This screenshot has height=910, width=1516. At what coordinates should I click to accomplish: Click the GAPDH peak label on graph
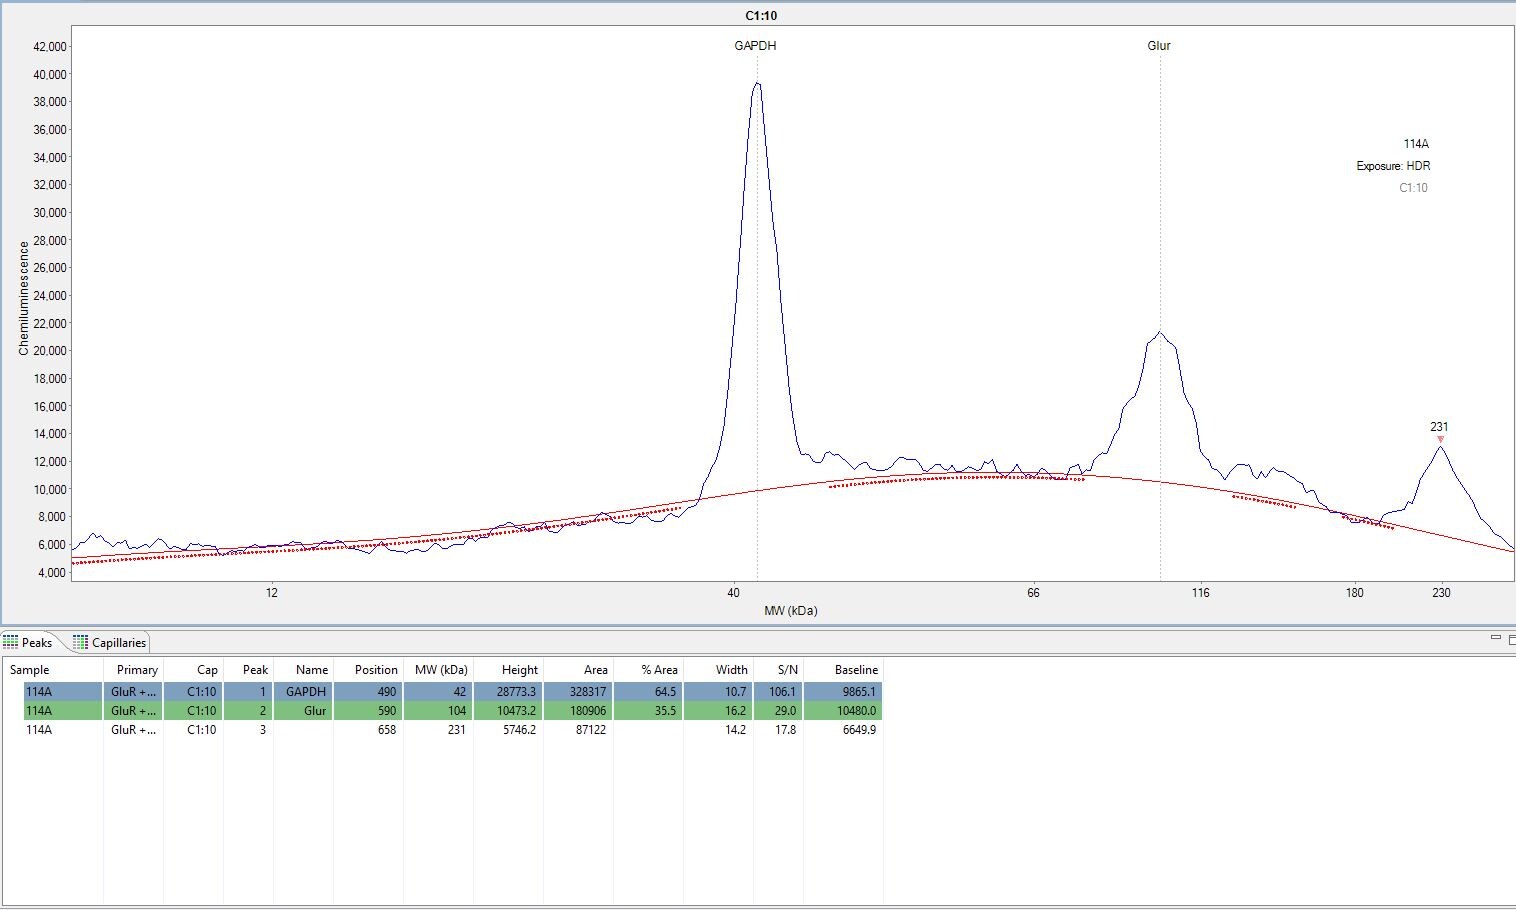[x=755, y=46]
